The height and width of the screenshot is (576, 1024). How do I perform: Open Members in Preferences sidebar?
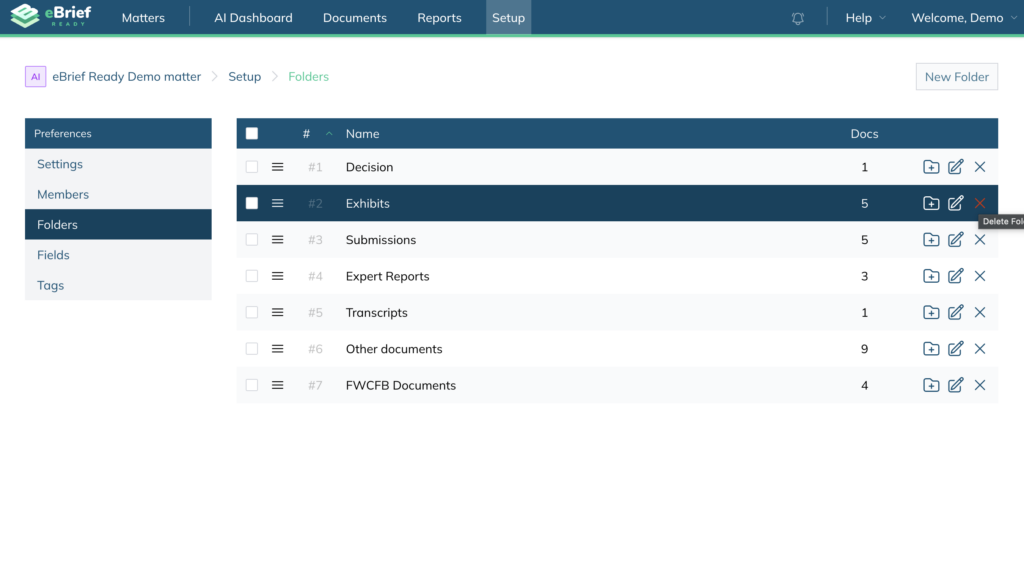point(118,194)
